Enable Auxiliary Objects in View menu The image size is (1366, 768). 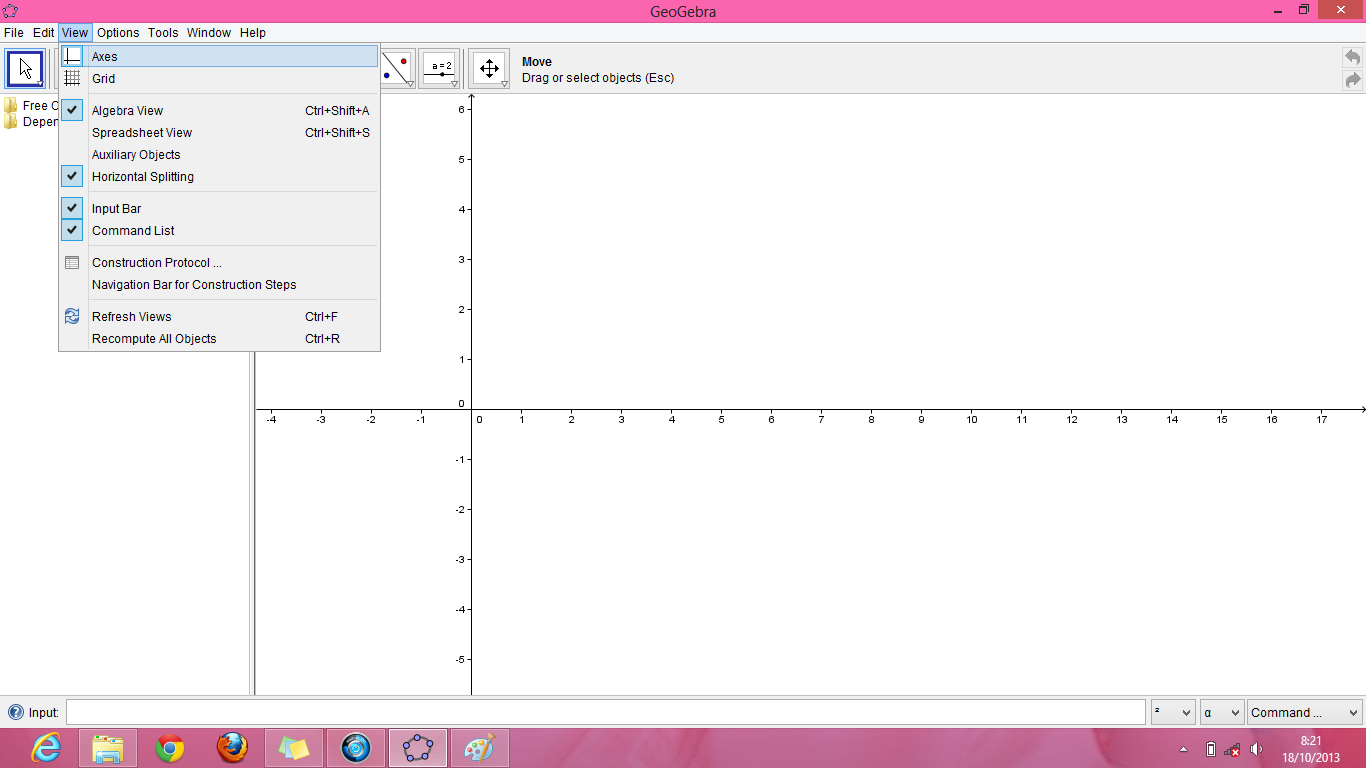pyautogui.click(x=219, y=155)
